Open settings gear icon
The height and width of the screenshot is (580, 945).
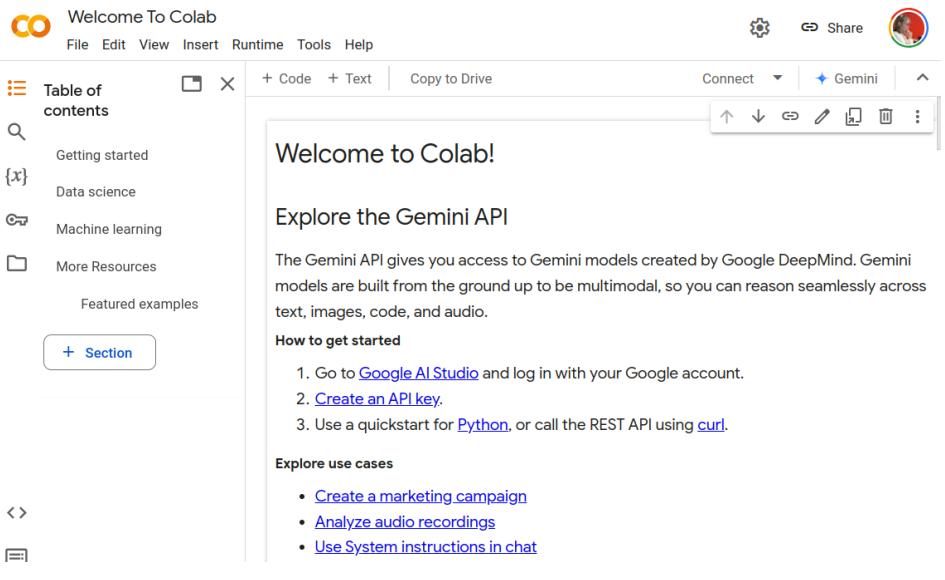pos(760,27)
